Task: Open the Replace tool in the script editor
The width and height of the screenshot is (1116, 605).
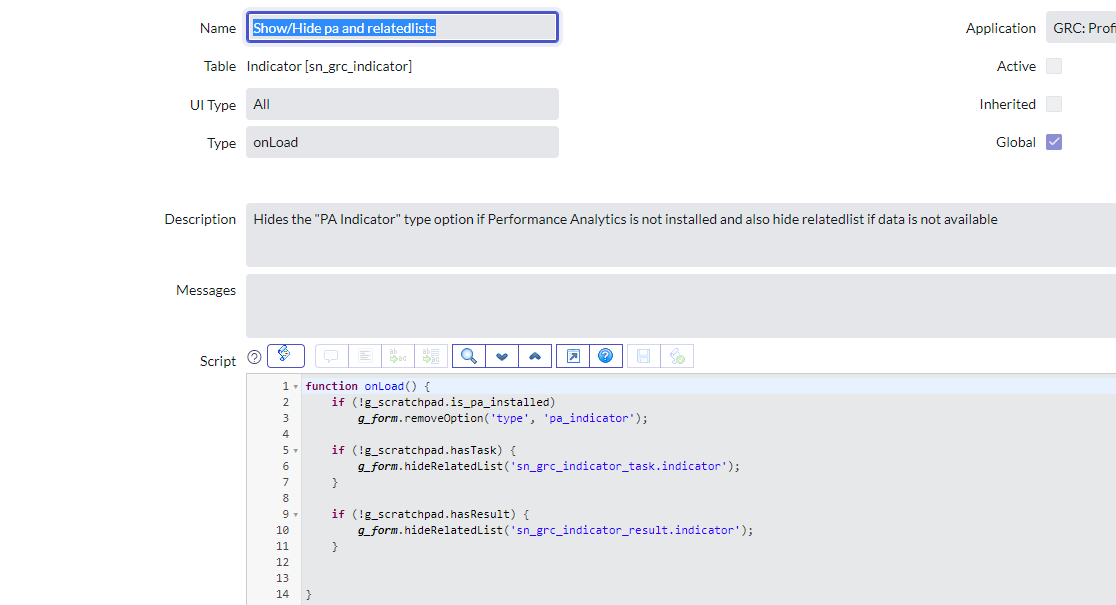Action: 398,355
